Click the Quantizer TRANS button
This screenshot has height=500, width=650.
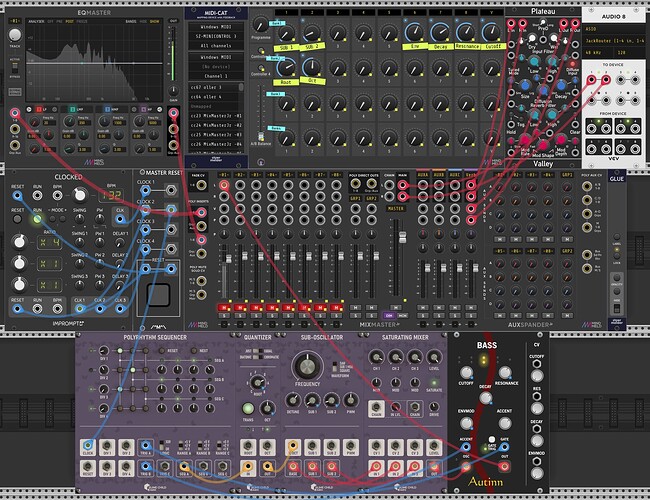point(248,408)
